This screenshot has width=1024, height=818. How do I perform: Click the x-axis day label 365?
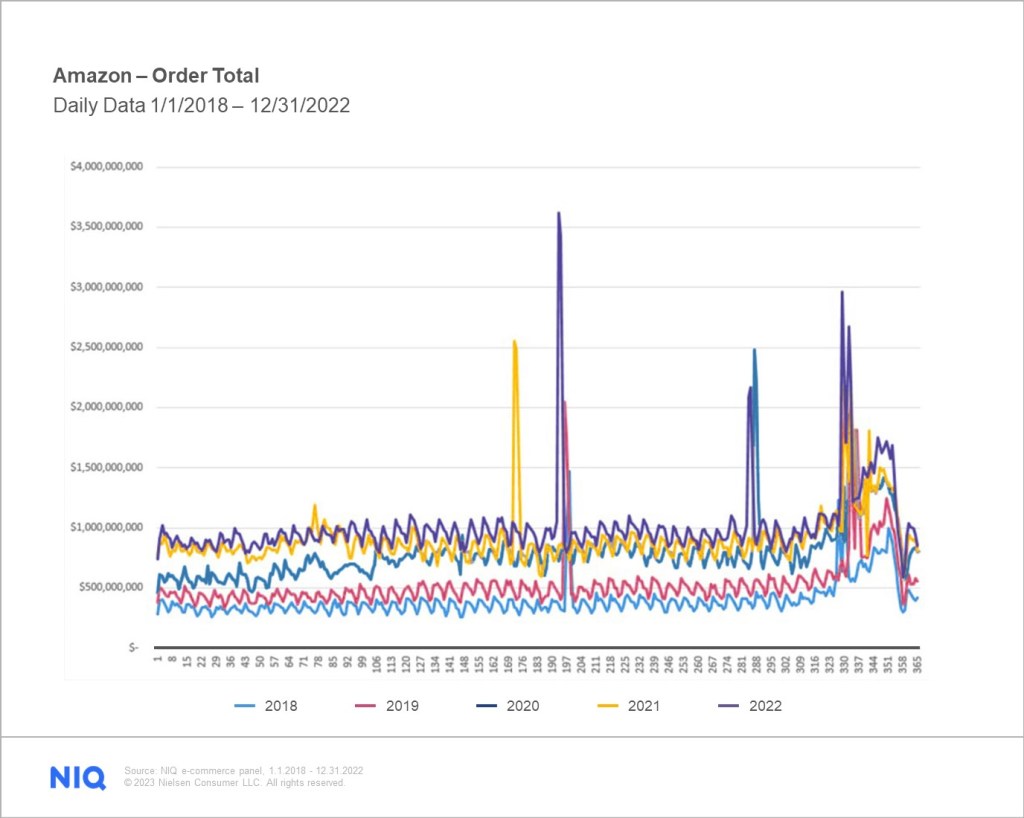(x=916, y=663)
